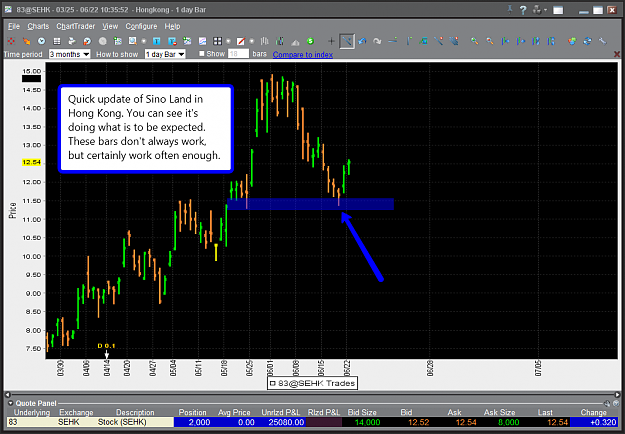Click the printer icon in the chart toolbar
The image size is (625, 434).
point(72,41)
